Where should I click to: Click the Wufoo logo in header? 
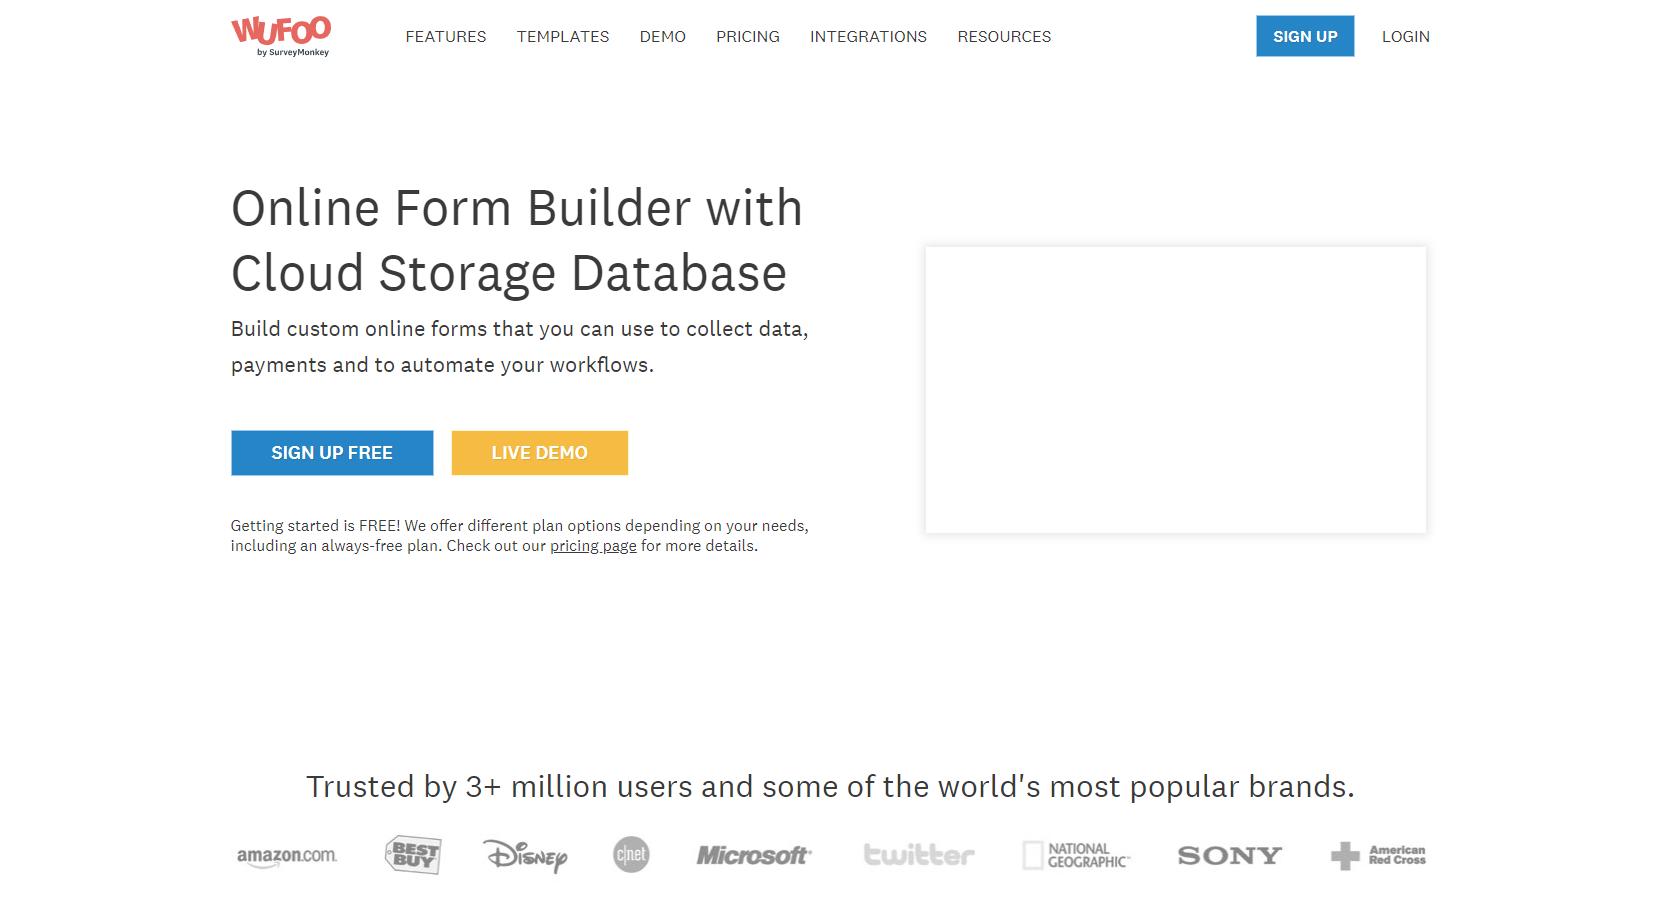pos(281,36)
